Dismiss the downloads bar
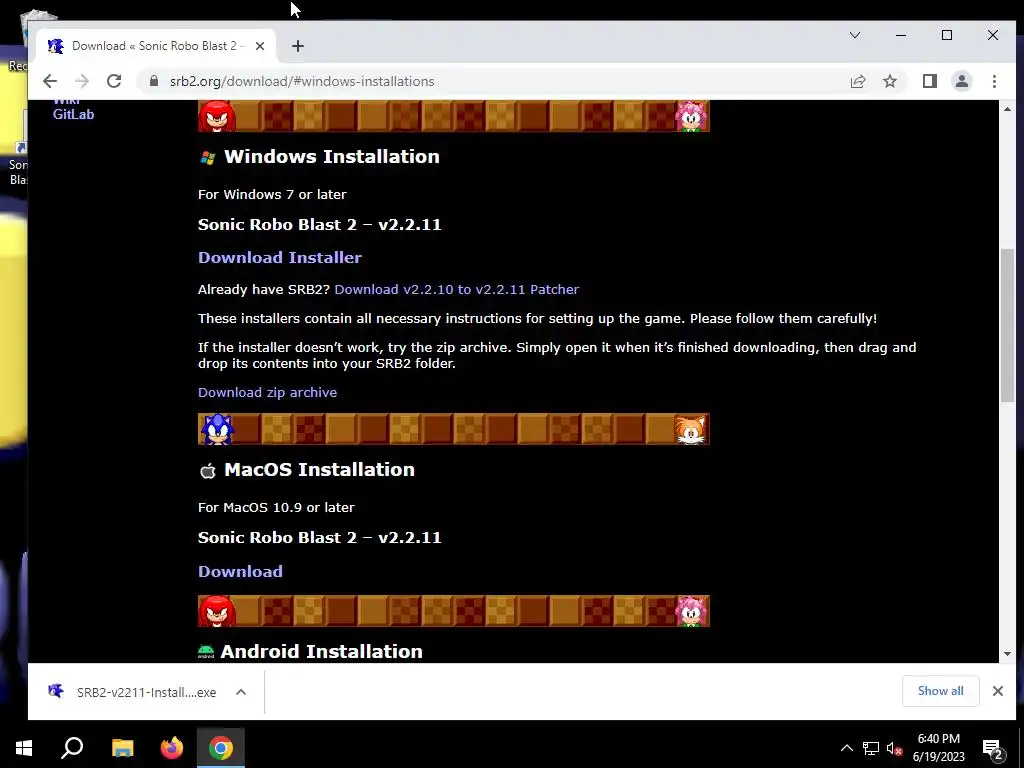The height and width of the screenshot is (768, 1024). pyautogui.click(x=998, y=691)
